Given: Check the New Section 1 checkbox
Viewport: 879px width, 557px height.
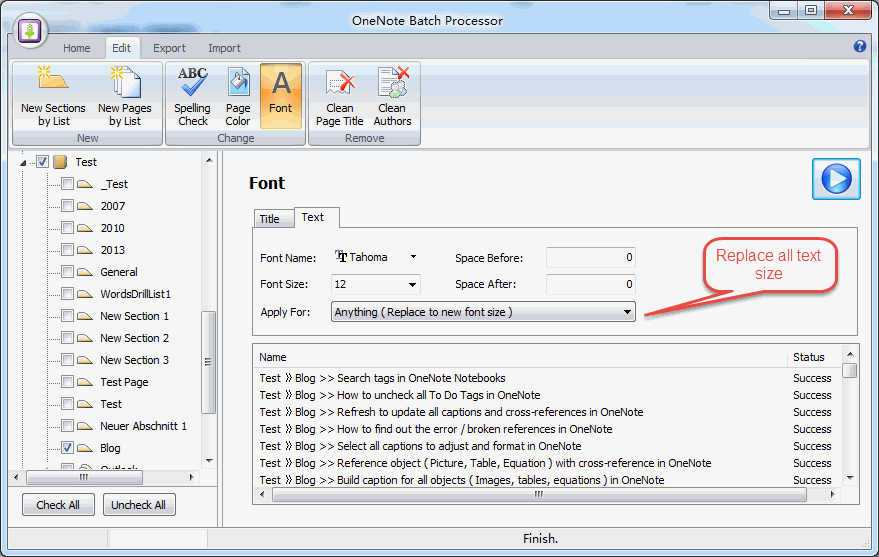Looking at the screenshot, I should click(67, 315).
